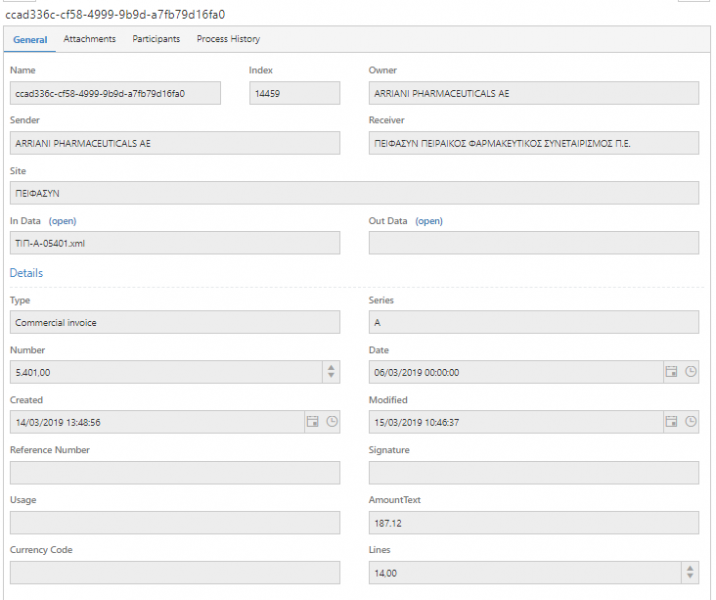Screen dimensions: 716x600
Task: Open the calendar picker for Created
Action: coord(312,421)
